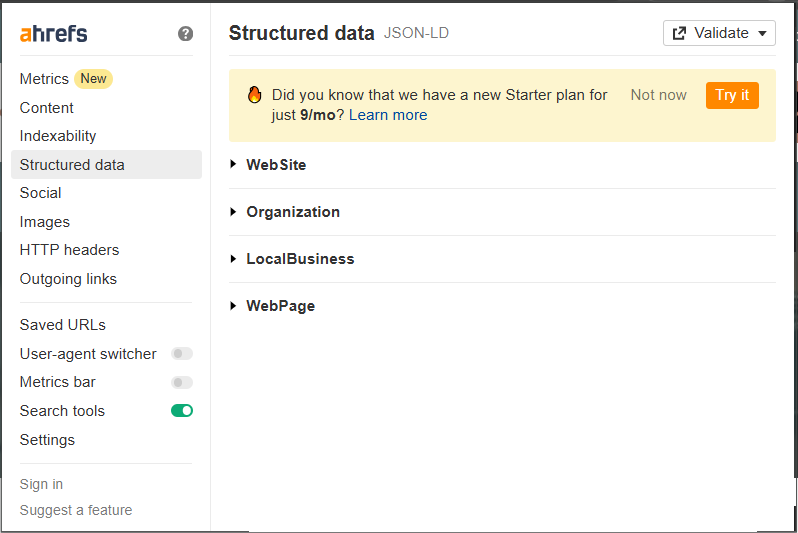This screenshot has width=798, height=533.
Task: Click the New badge next to Metrics
Action: (x=93, y=79)
